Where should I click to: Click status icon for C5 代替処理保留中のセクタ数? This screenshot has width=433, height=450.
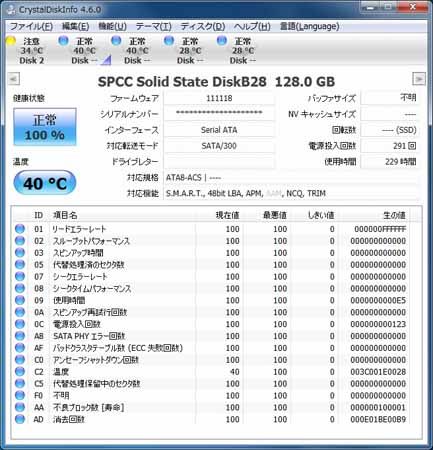(20, 384)
